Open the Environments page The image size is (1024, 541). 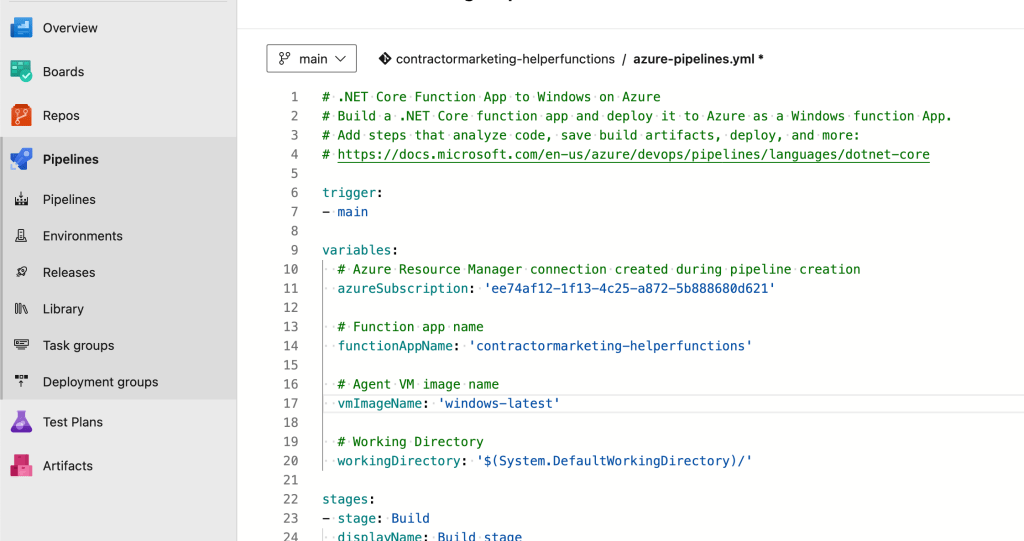83,236
